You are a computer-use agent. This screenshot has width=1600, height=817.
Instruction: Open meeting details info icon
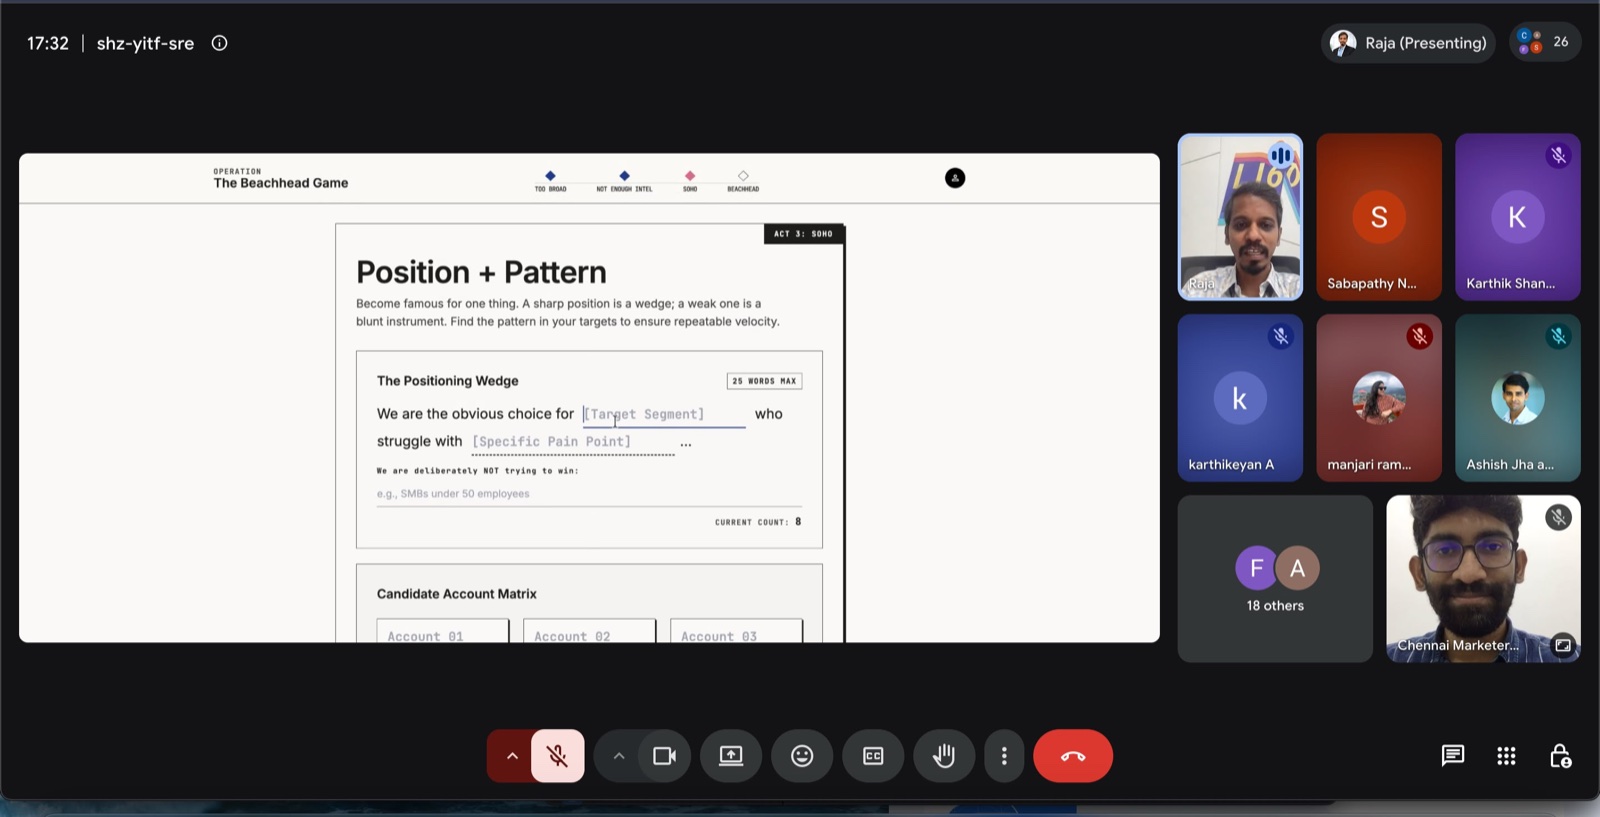(220, 43)
